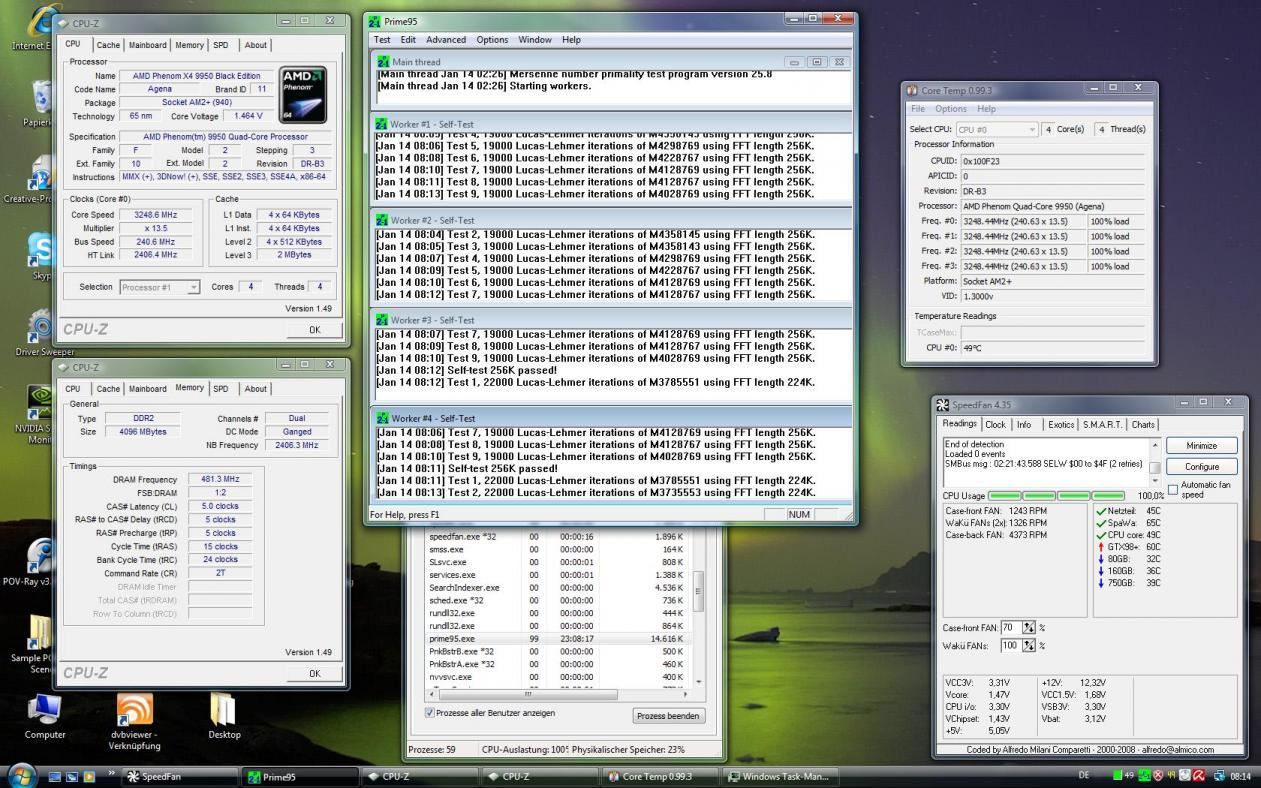Toggle Automatic fan speed checkbox in SpeedFan
Image resolution: width=1261 pixels, height=788 pixels.
pos(1173,489)
